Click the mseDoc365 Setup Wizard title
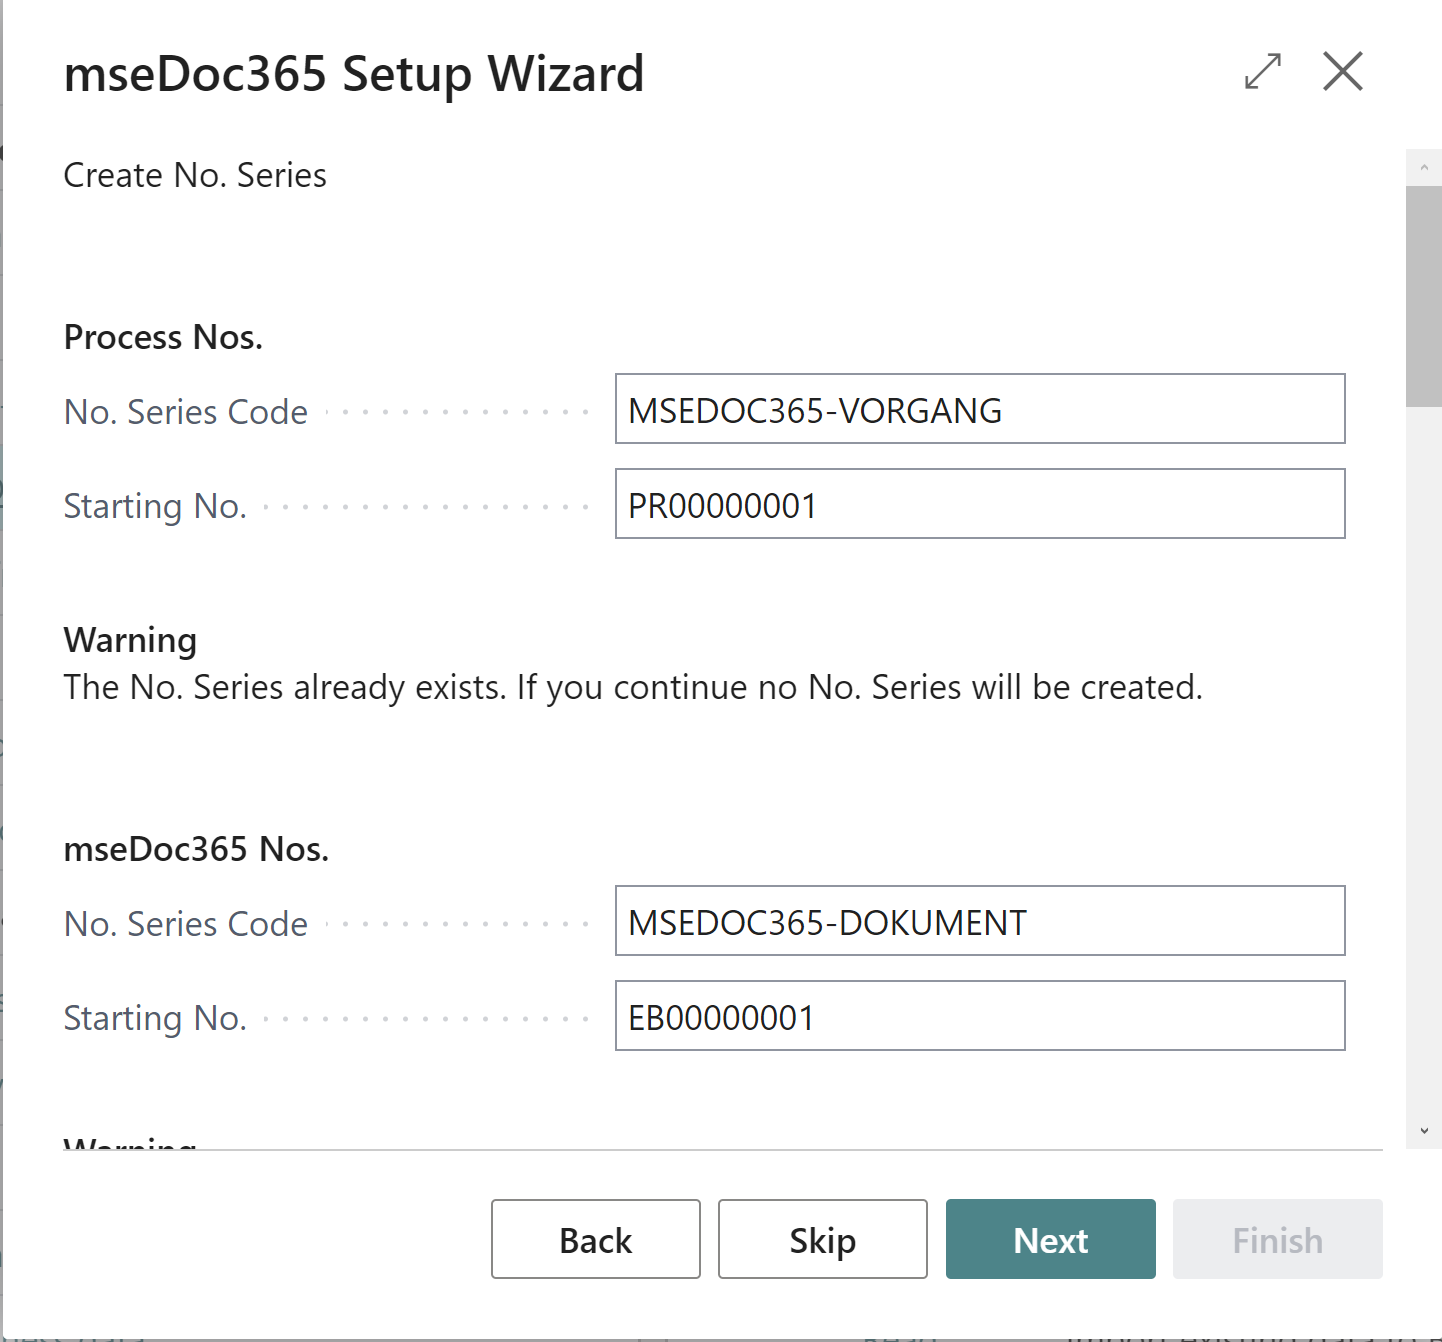1442x1342 pixels. (x=354, y=73)
